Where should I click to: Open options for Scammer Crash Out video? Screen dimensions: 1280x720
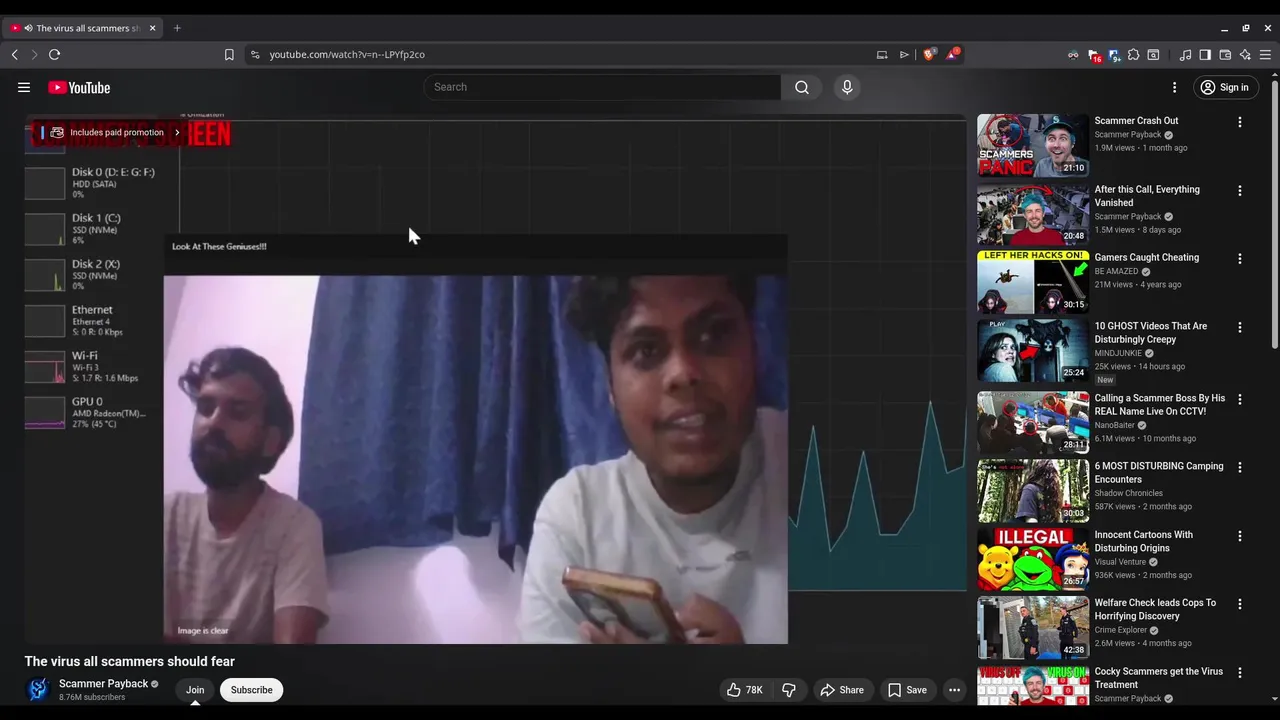1240,122
